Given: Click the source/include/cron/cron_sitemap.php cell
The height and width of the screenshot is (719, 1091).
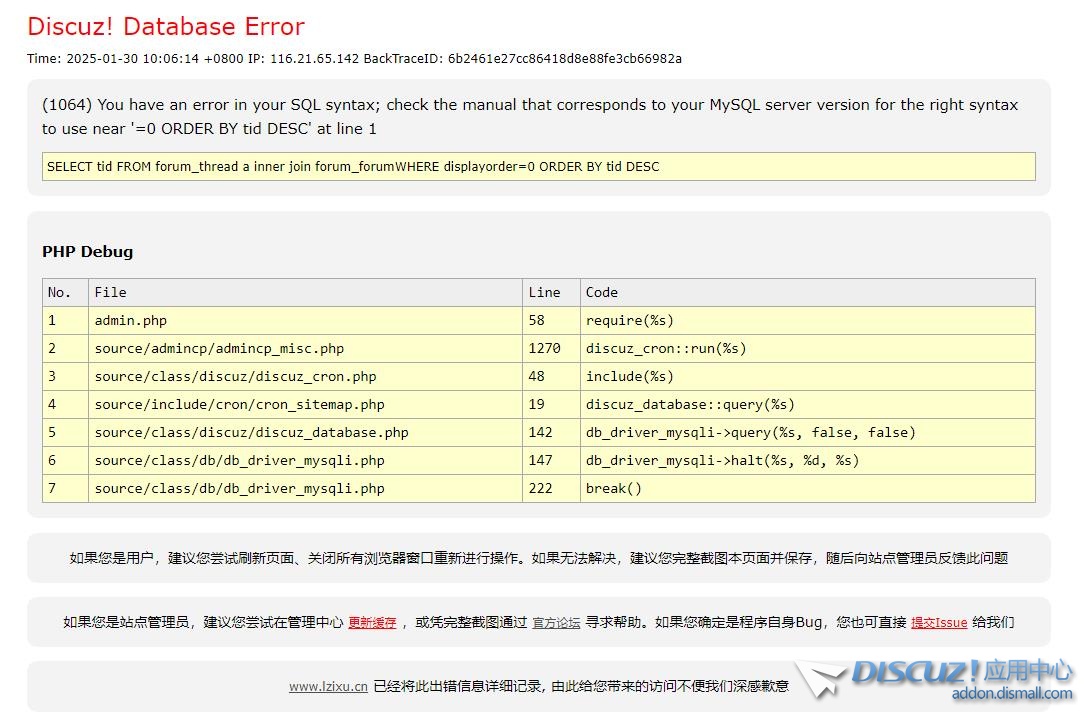Looking at the screenshot, I should click(x=305, y=404).
